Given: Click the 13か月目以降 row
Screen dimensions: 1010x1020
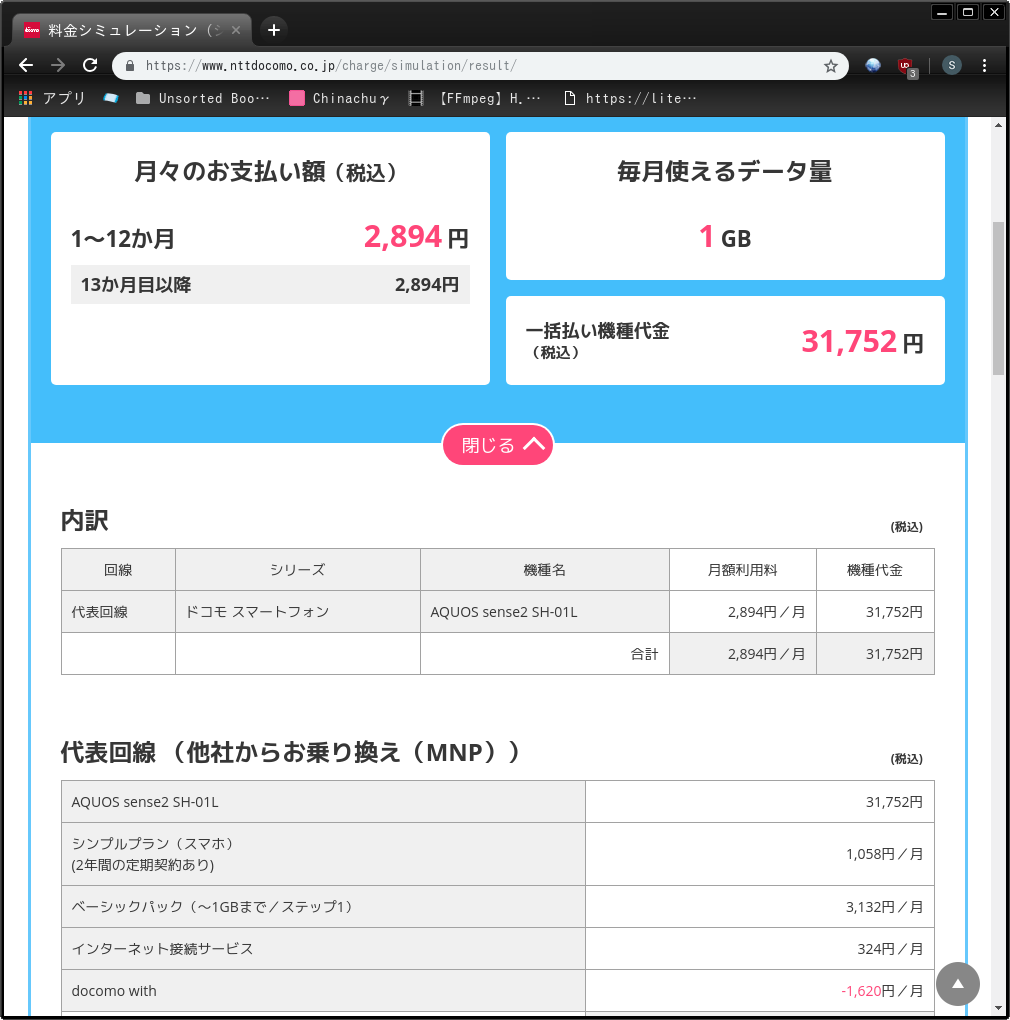Looking at the screenshot, I should [x=270, y=284].
